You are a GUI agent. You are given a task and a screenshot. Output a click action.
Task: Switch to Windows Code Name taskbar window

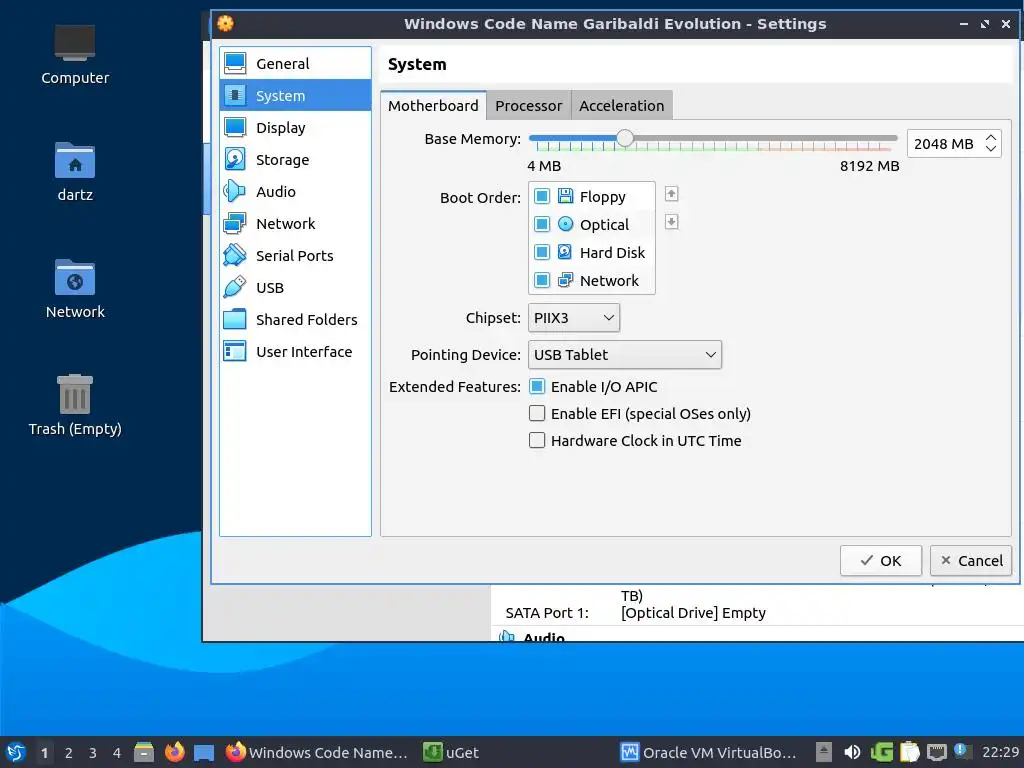click(317, 752)
